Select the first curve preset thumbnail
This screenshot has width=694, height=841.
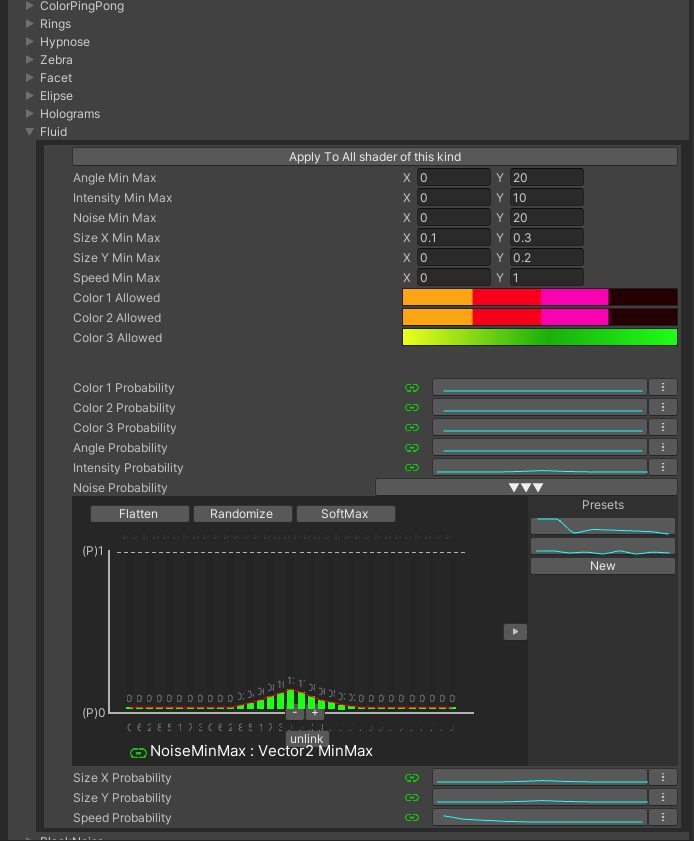point(602,526)
